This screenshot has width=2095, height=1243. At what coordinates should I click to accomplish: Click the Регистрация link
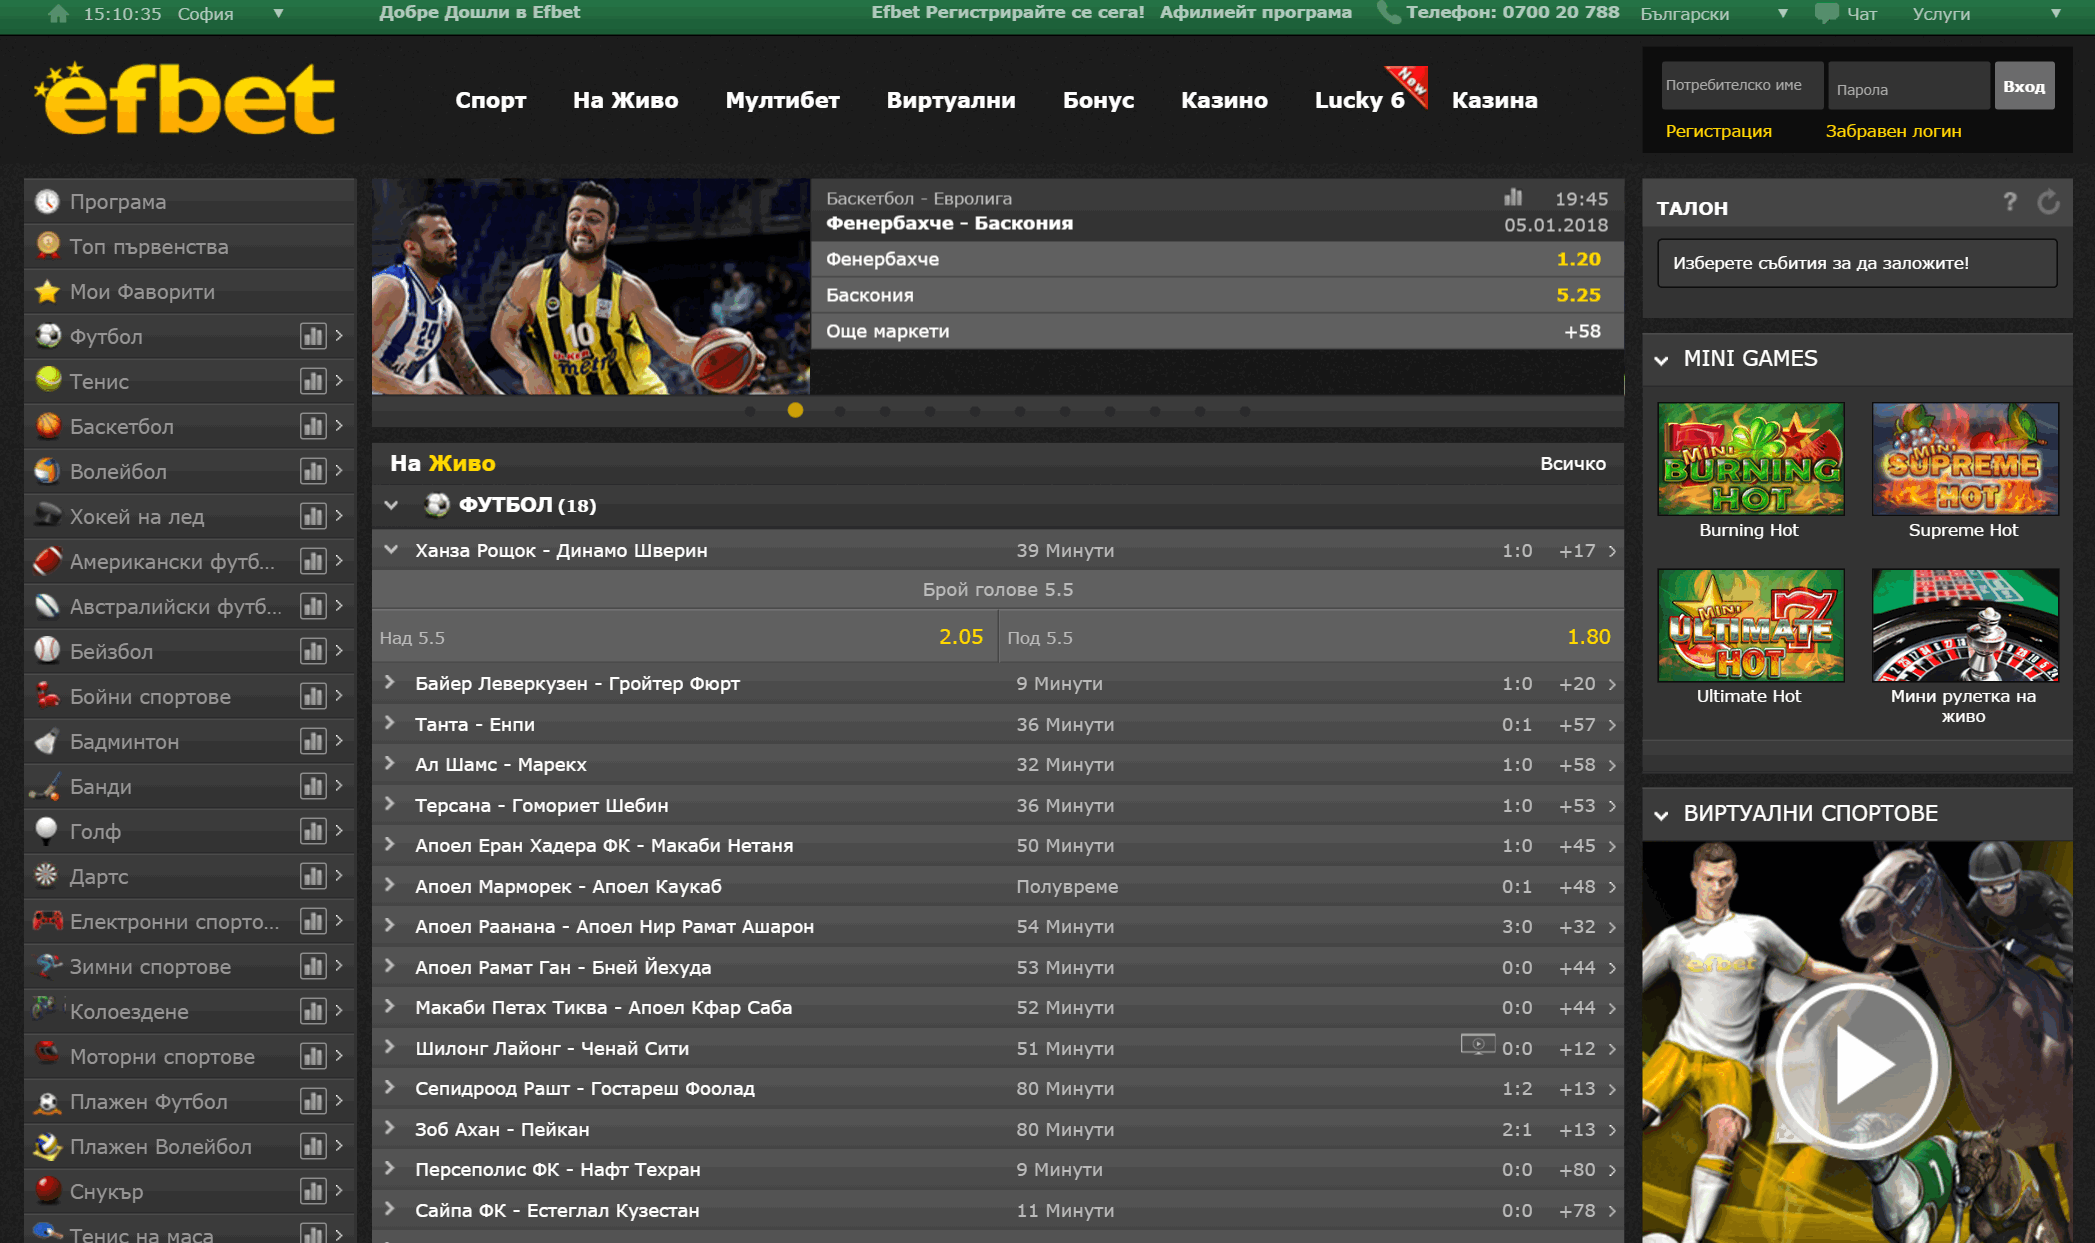coord(1718,131)
